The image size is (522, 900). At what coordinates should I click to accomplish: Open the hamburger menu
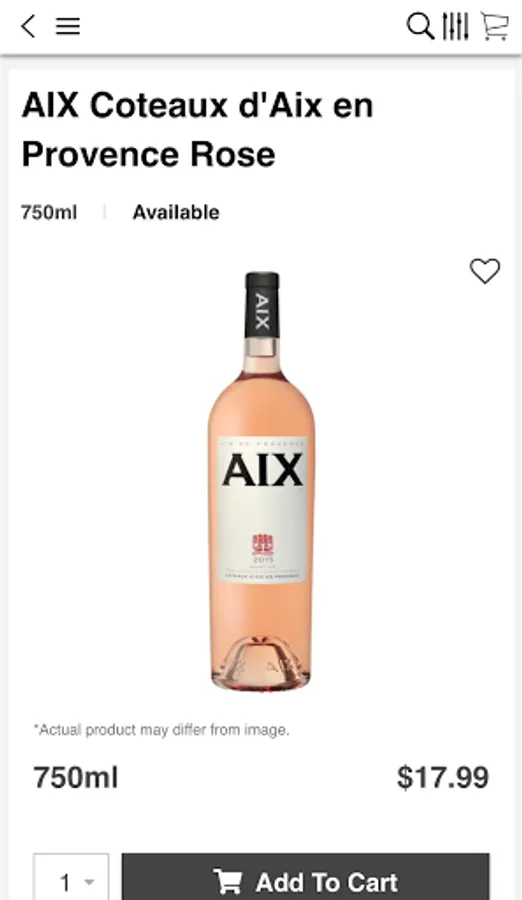pos(68,26)
